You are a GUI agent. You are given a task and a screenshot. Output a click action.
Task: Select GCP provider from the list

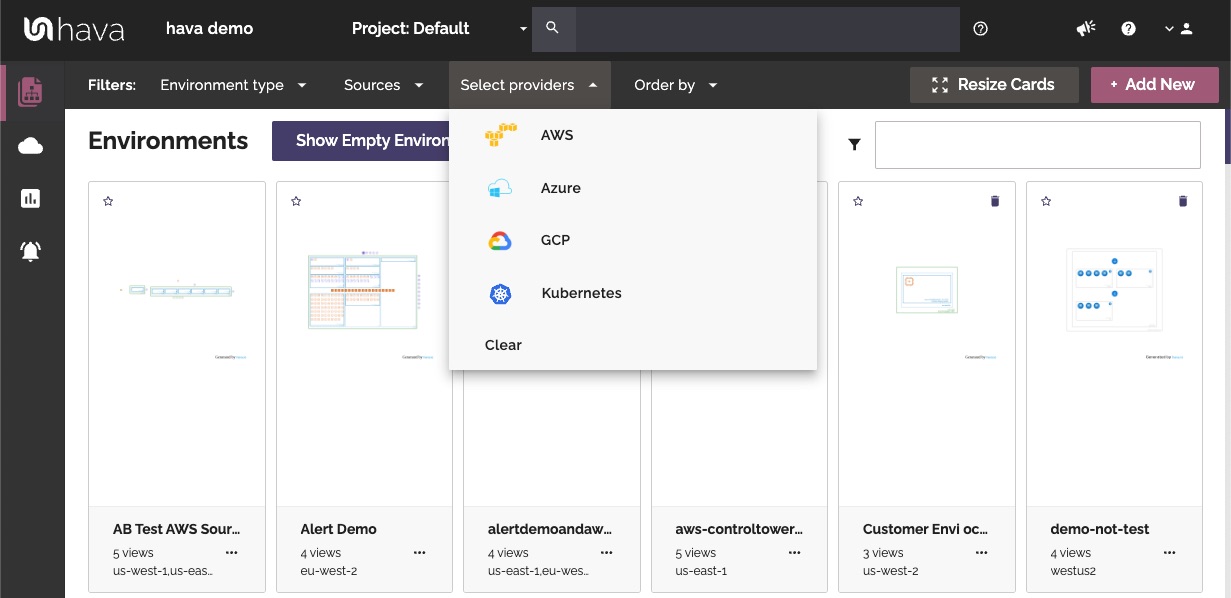[x=633, y=240]
